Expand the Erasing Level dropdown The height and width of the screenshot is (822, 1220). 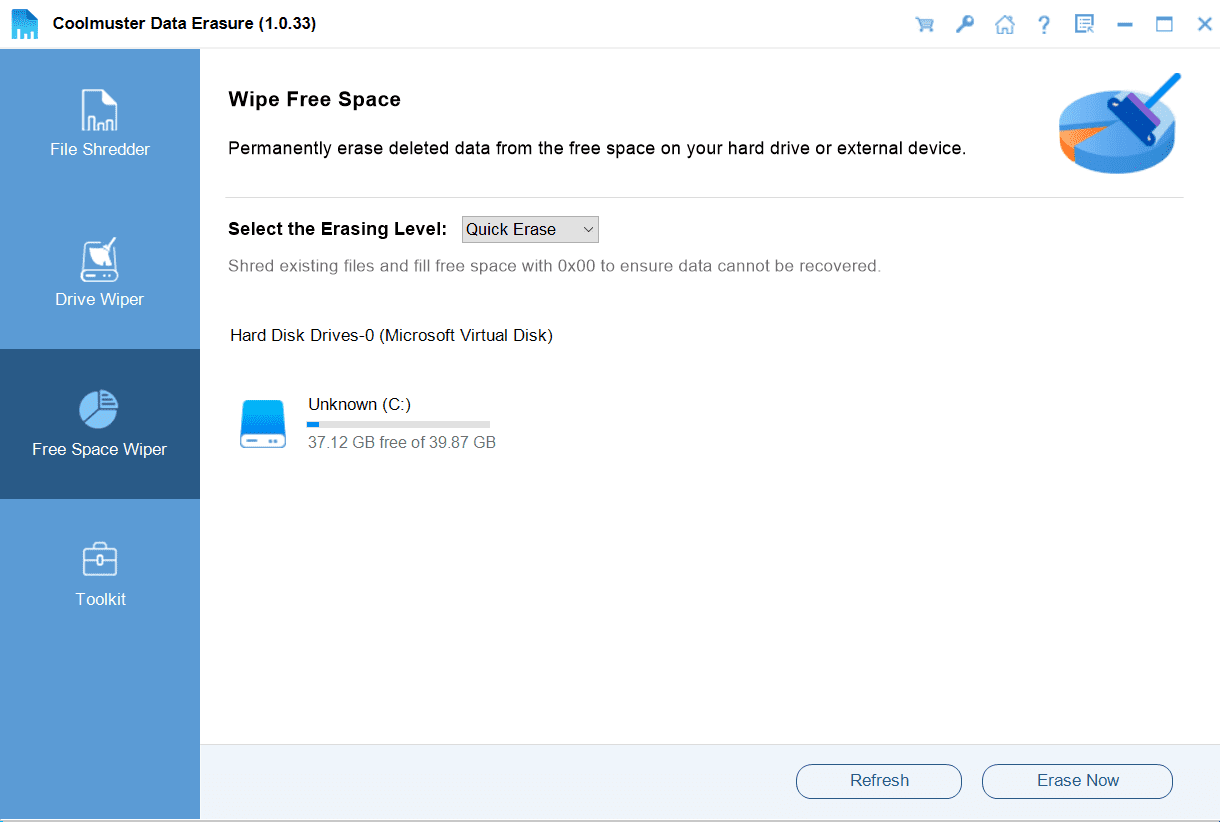(x=530, y=229)
